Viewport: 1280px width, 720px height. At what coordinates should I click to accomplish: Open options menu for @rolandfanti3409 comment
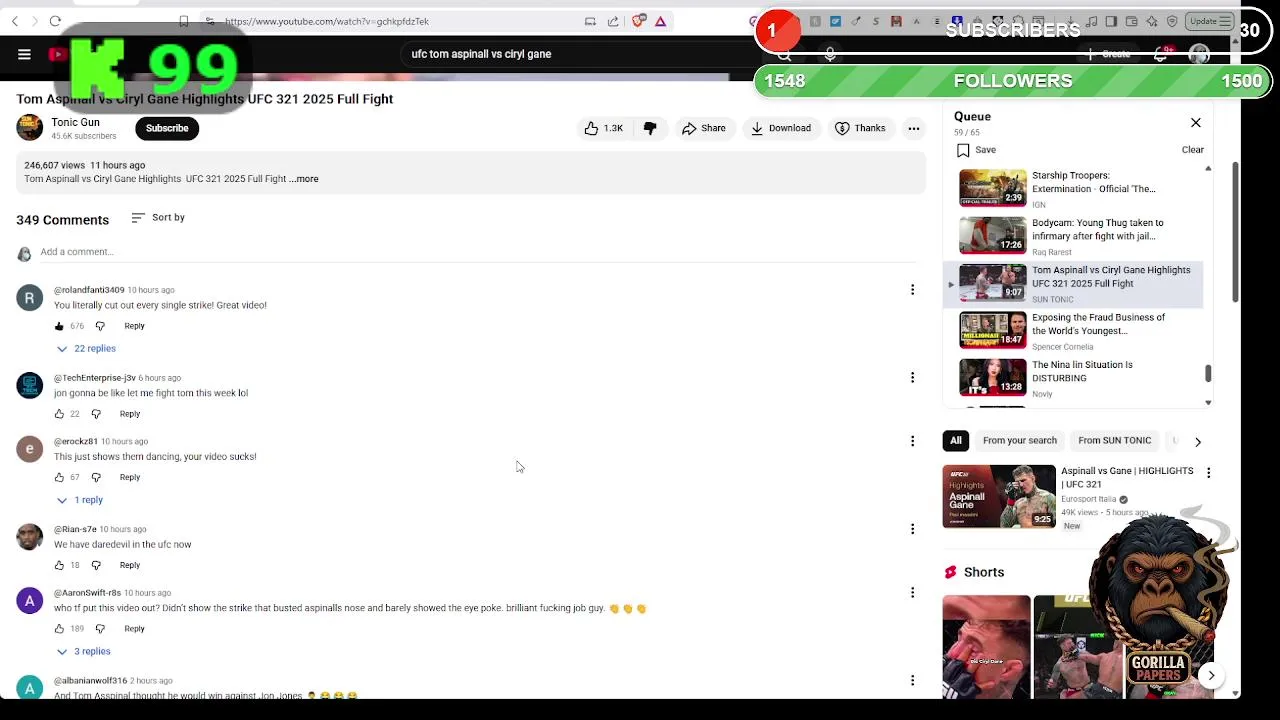912,290
